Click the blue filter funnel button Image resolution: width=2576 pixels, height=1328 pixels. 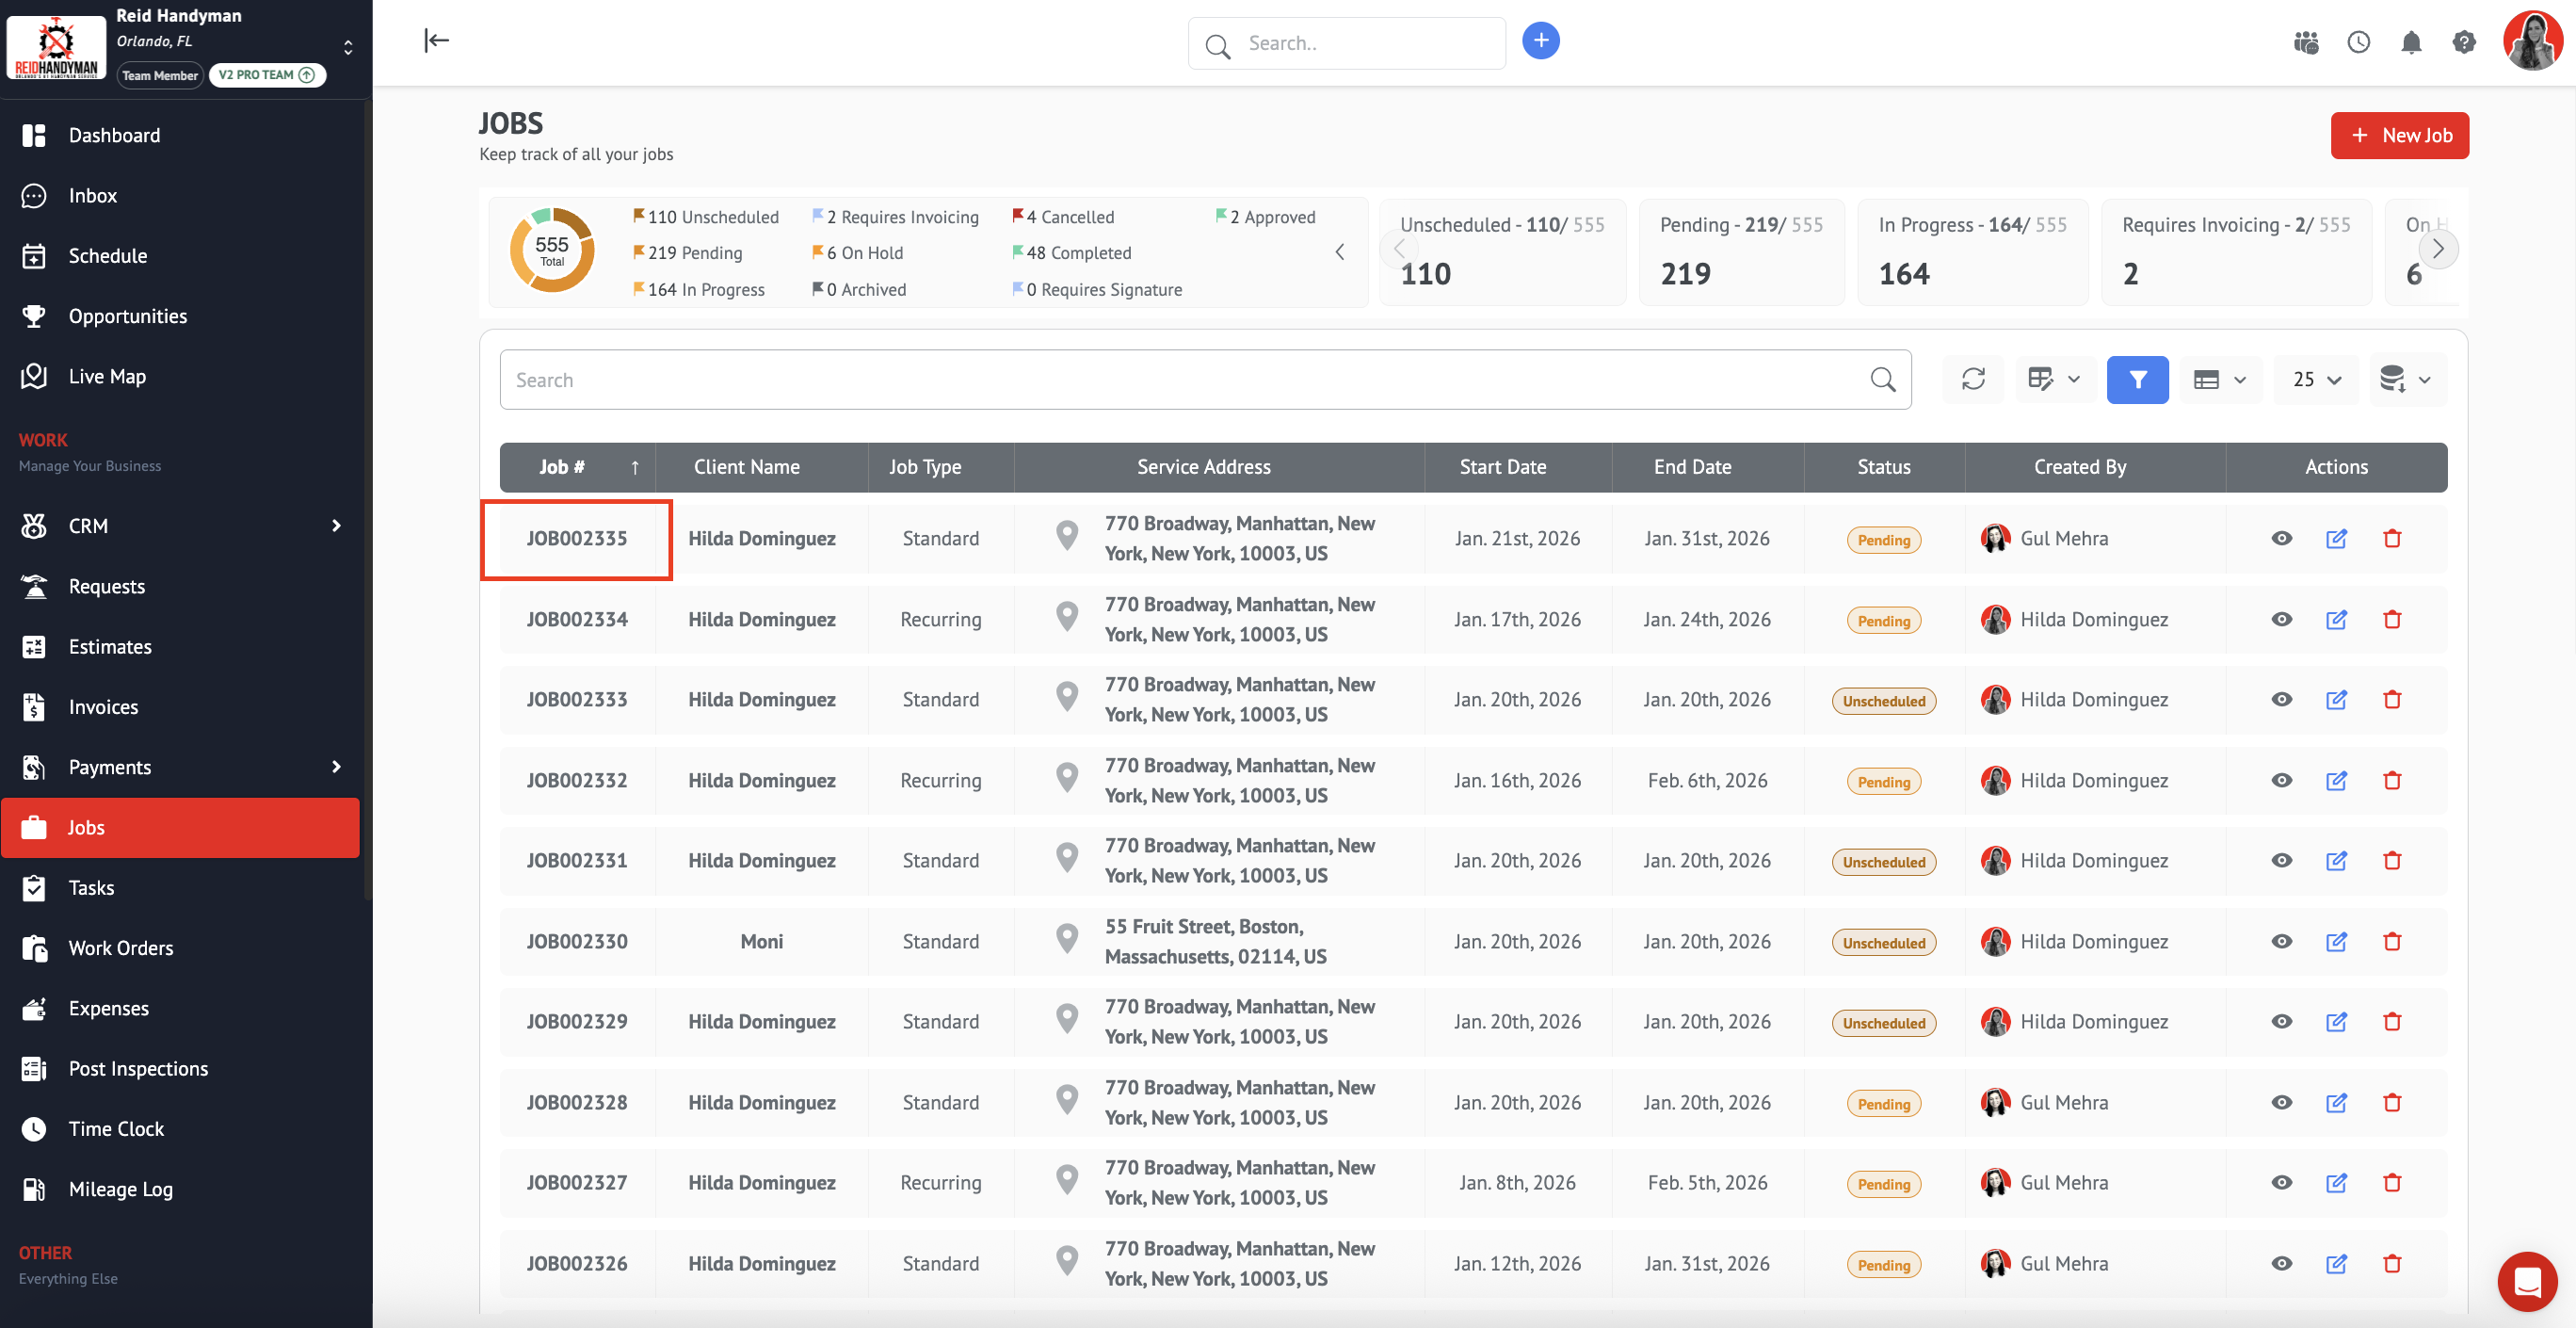tap(2137, 379)
